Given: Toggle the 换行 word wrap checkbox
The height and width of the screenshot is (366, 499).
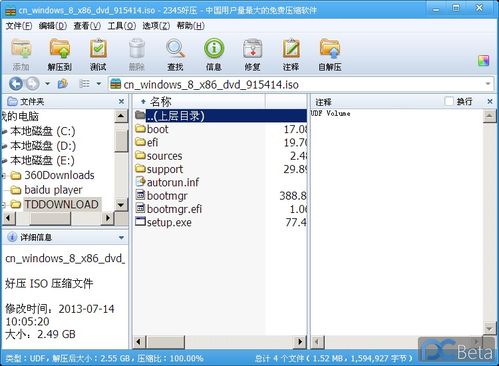Looking at the screenshot, I should point(449,101).
